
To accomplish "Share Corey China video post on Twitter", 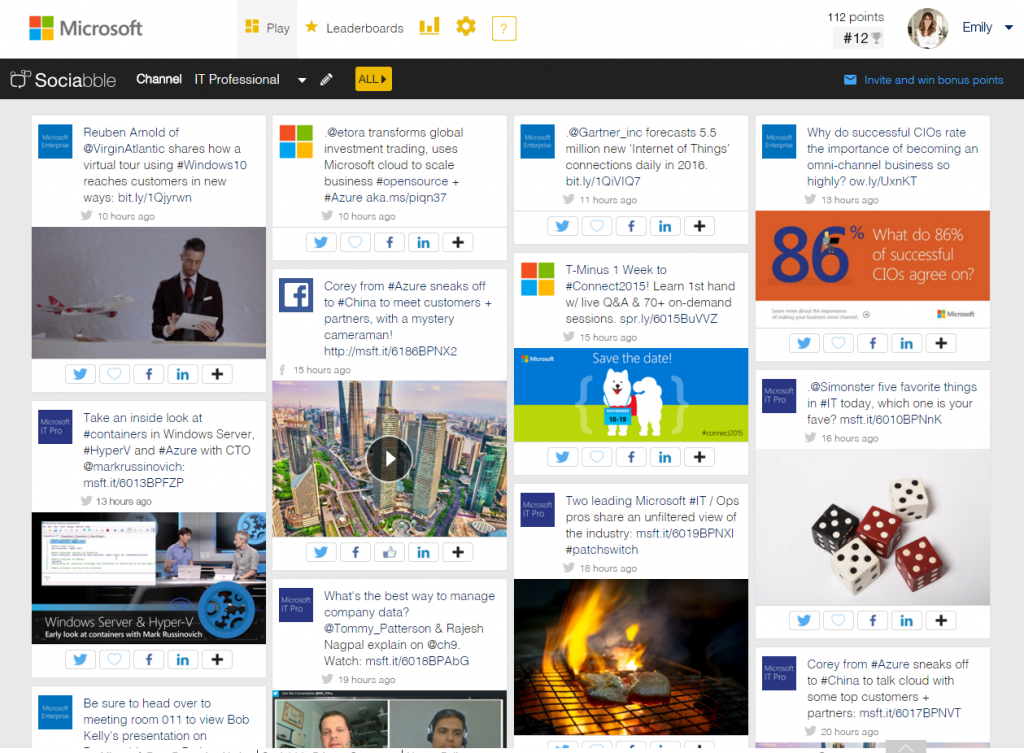I will click(321, 553).
